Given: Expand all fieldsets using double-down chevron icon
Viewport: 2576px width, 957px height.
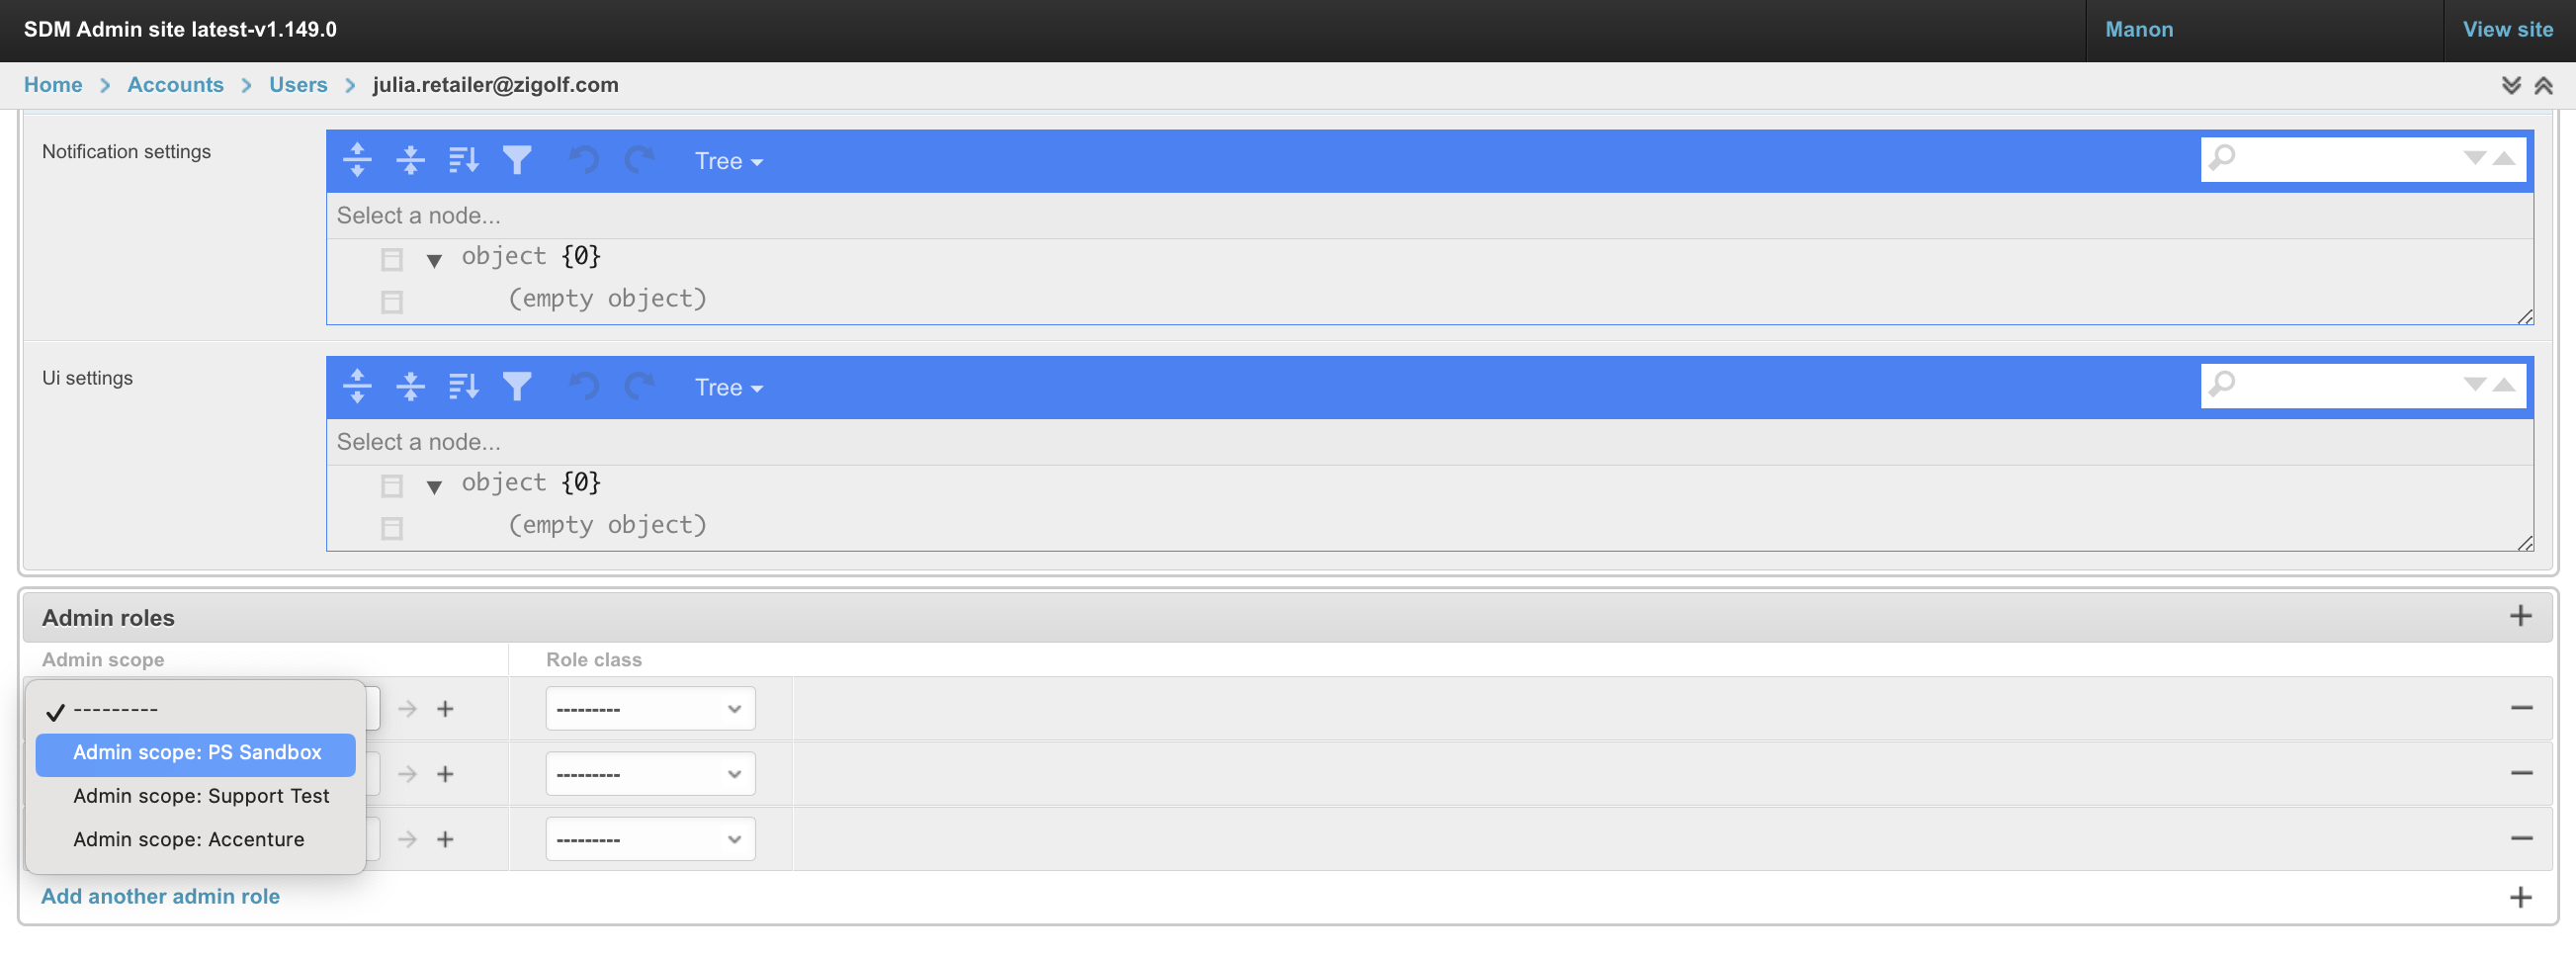Looking at the screenshot, I should coord(2511,85).
